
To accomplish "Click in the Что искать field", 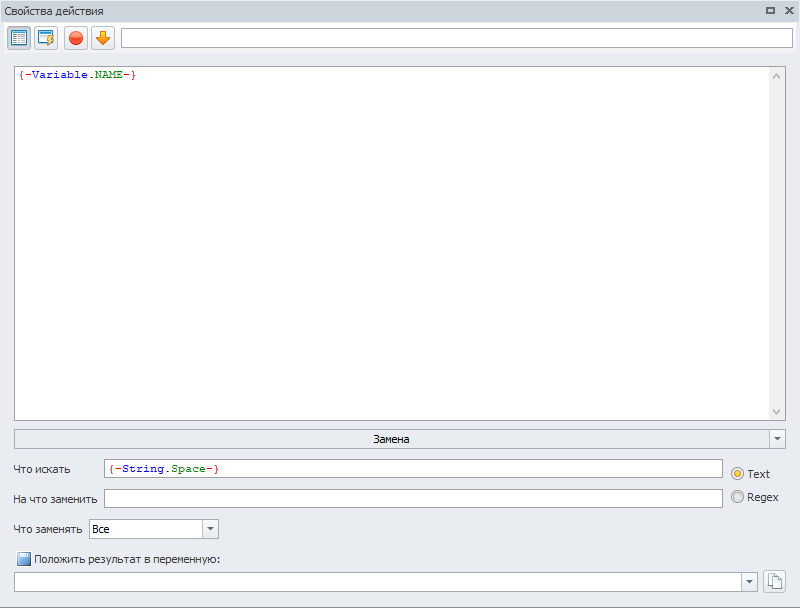I will pos(413,469).
